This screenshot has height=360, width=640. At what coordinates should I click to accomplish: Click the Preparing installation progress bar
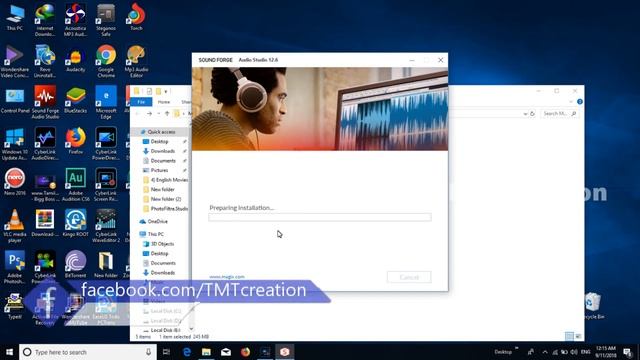pos(320,217)
